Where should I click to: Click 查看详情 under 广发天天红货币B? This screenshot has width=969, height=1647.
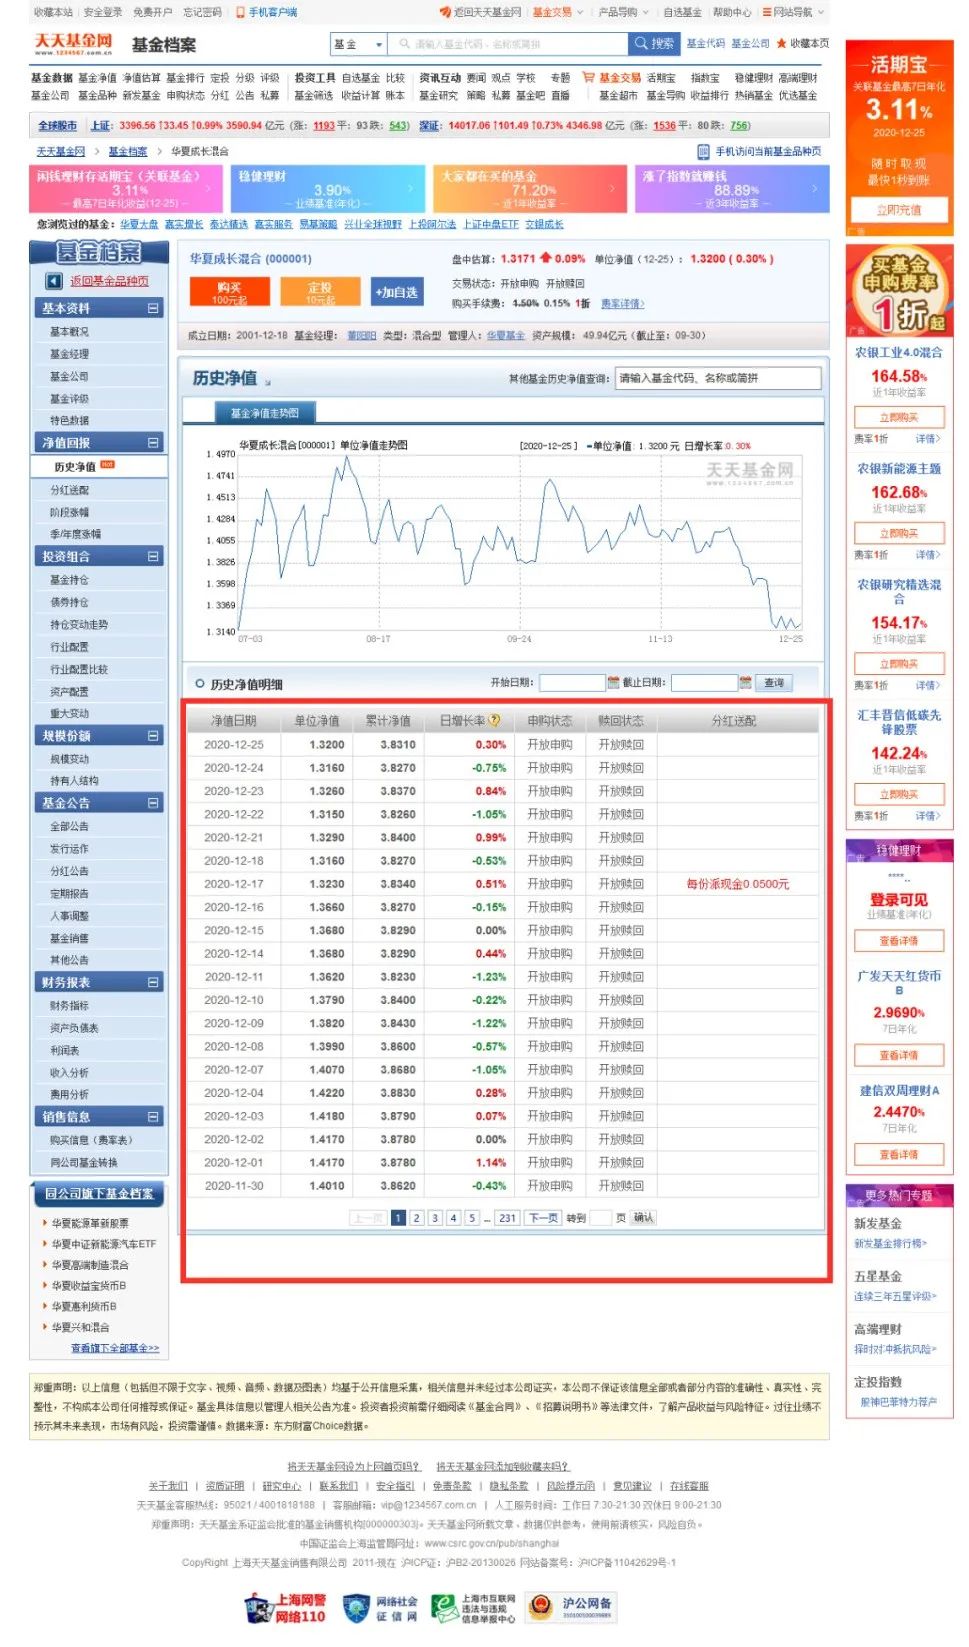tap(899, 1055)
